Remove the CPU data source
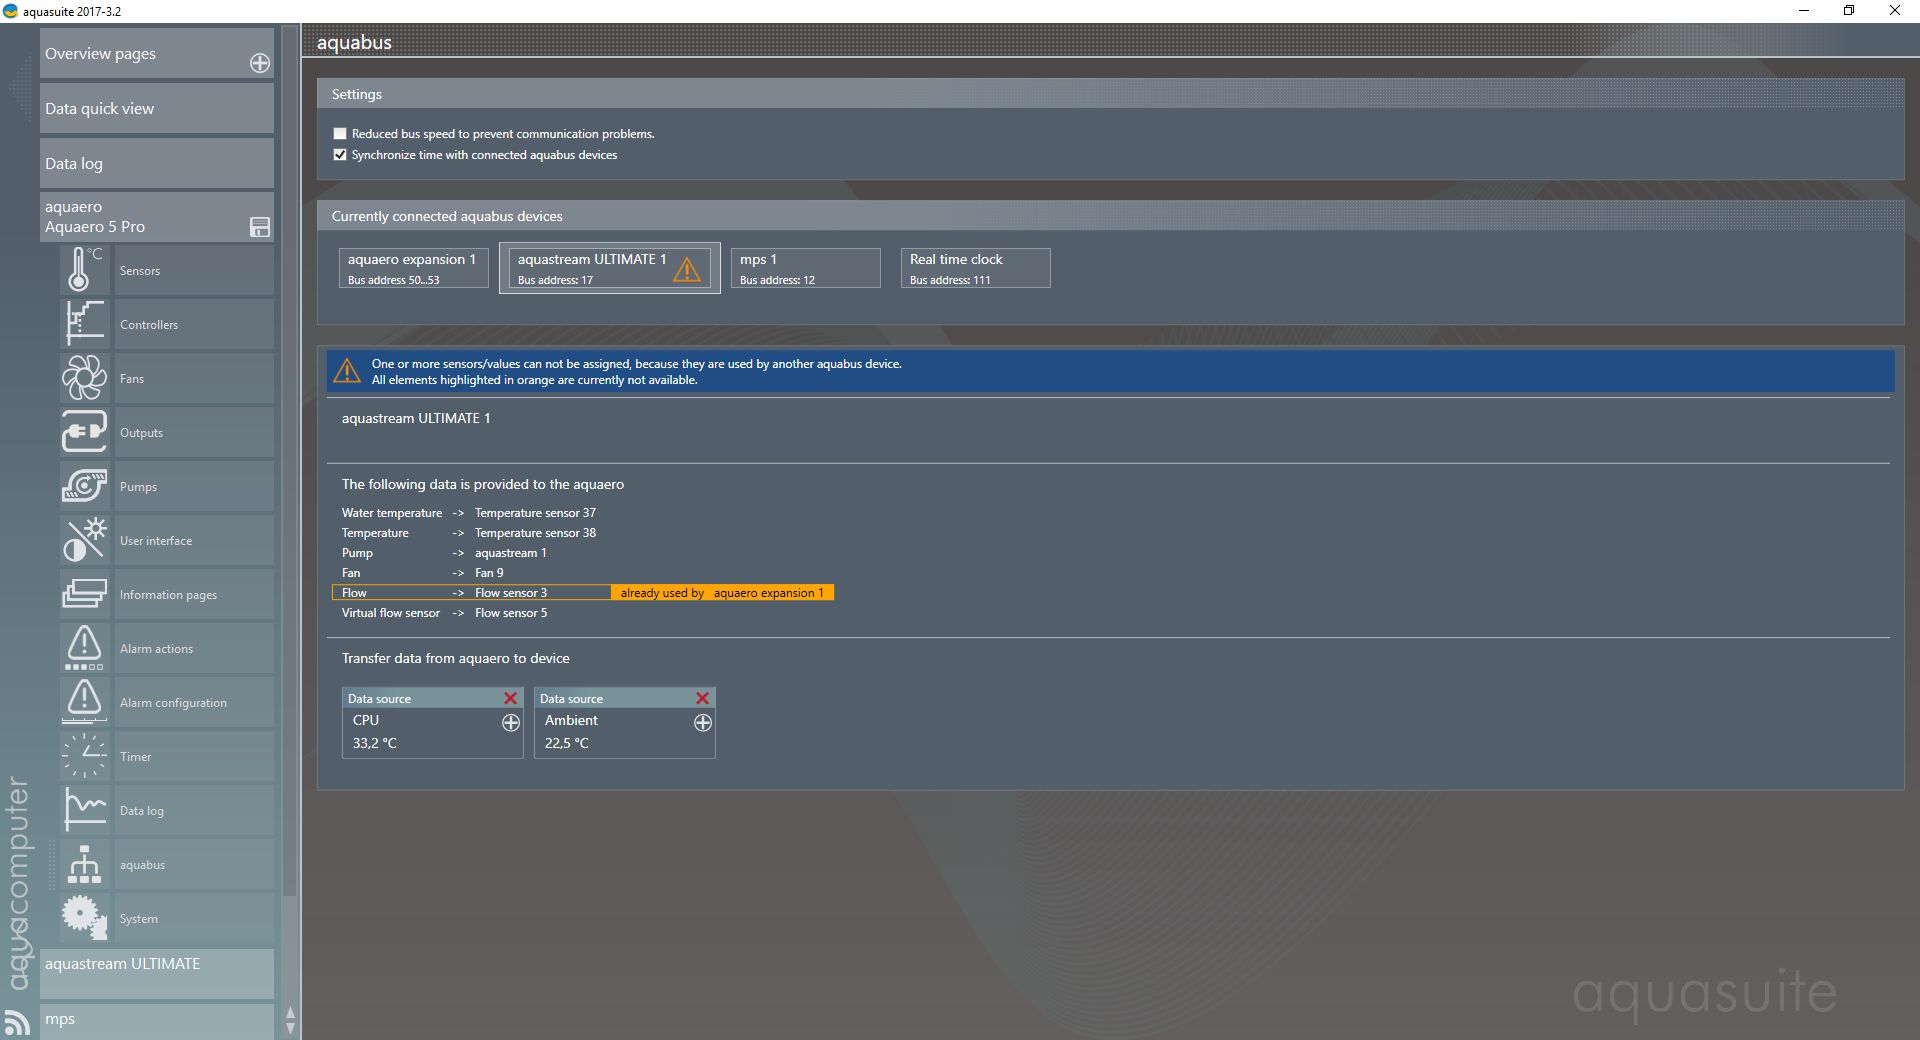This screenshot has height=1040, width=1920. pyautogui.click(x=511, y=698)
